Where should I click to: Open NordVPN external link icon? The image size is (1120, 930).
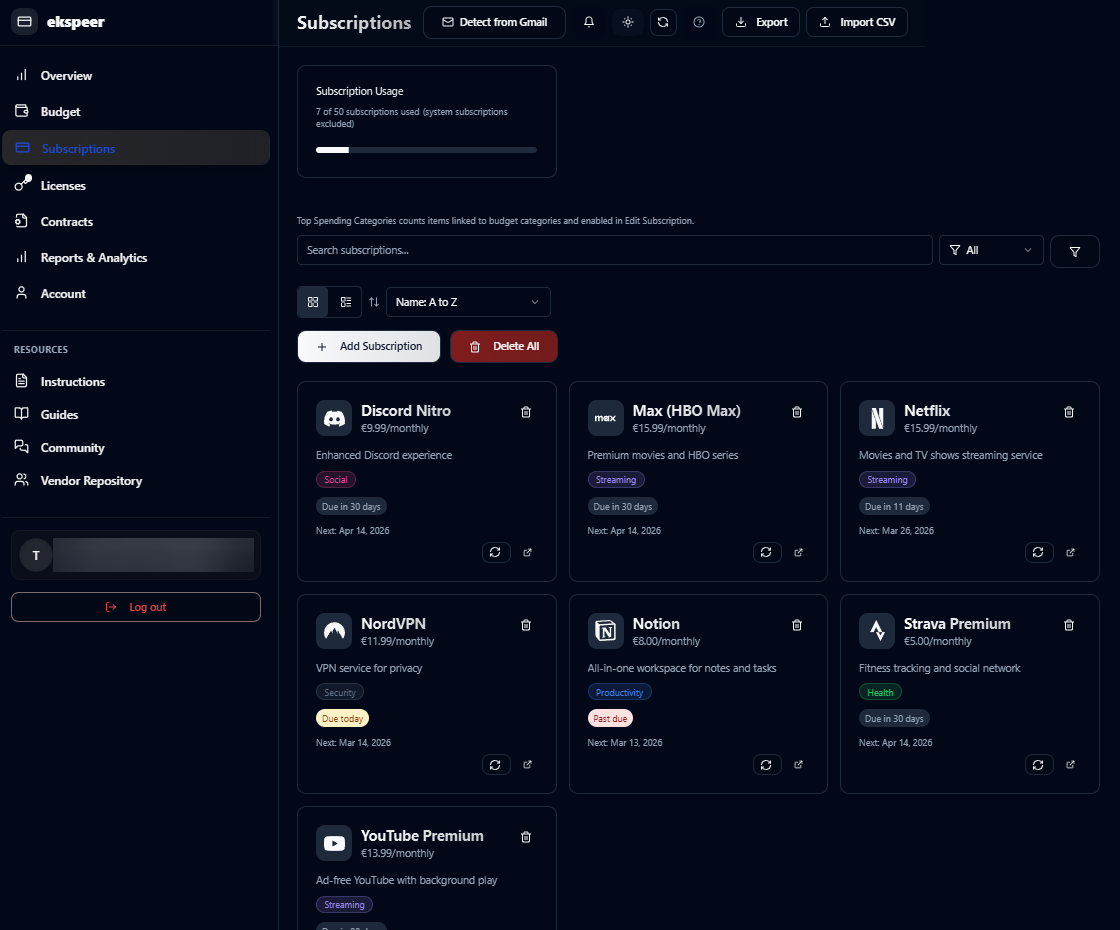pos(527,765)
